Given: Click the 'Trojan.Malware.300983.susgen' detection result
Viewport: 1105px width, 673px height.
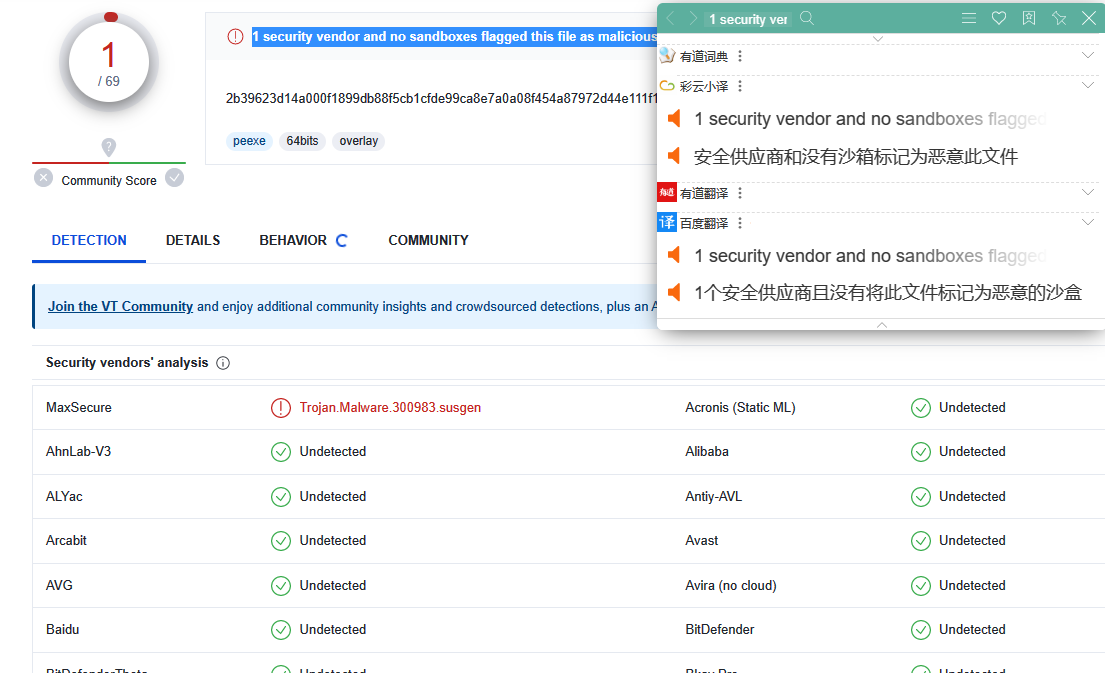Looking at the screenshot, I should click(x=390, y=407).
